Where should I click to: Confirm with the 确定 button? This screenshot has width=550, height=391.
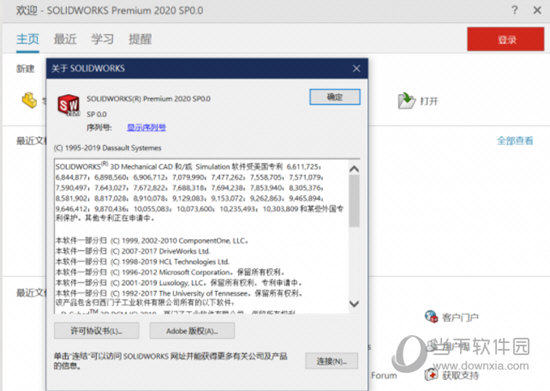335,97
